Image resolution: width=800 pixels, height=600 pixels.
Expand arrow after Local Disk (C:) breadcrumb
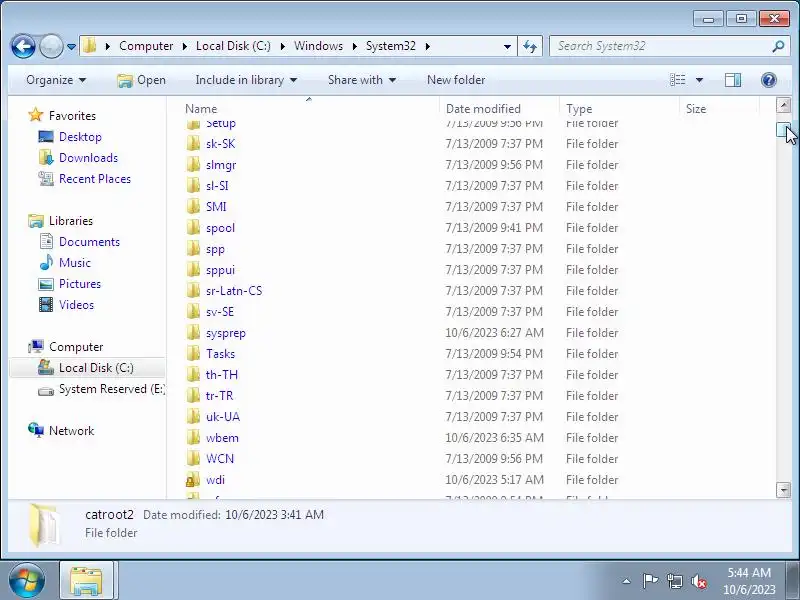pos(283,46)
